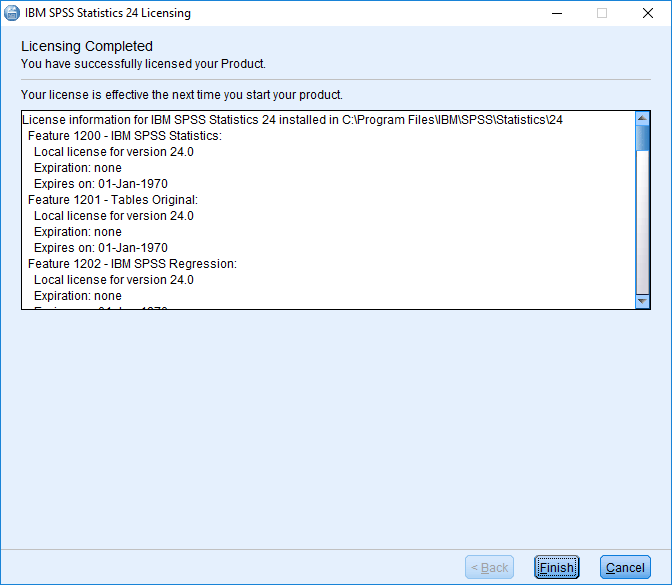Minimize the Licensing window
The width and height of the screenshot is (672, 585).
tap(557, 13)
